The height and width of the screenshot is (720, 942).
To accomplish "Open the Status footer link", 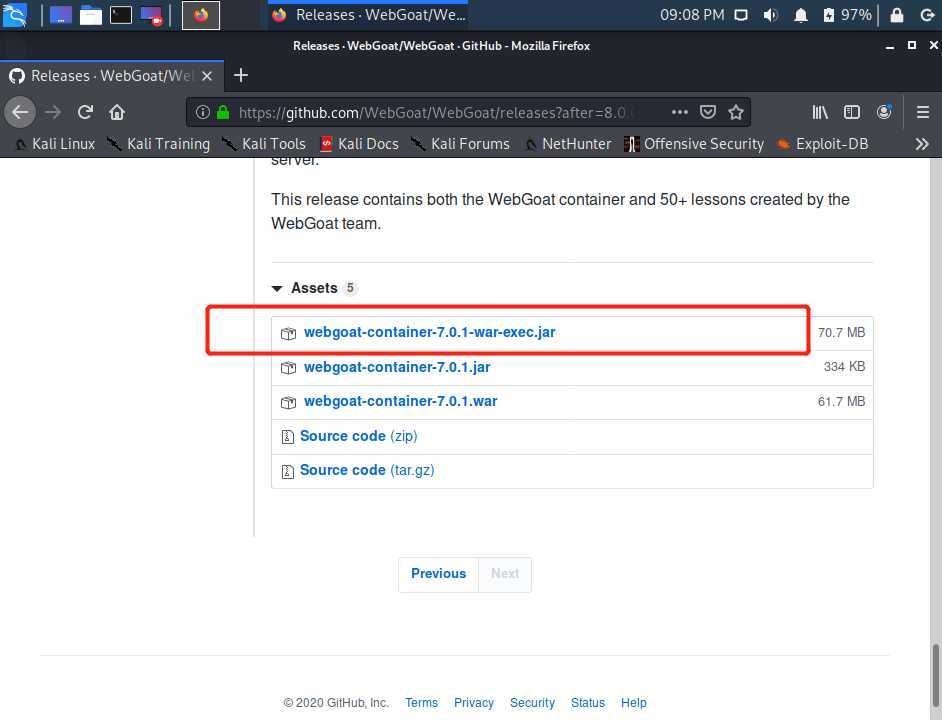I will (x=588, y=703).
